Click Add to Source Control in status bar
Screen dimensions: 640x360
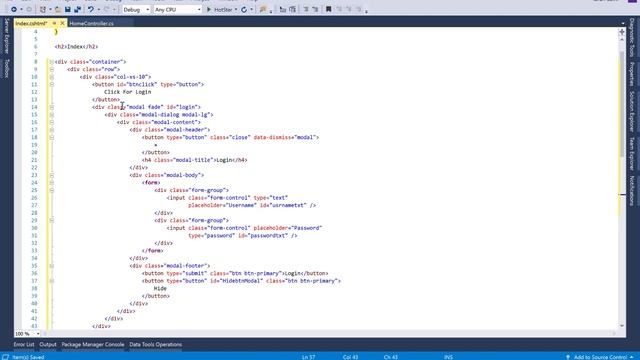point(600,357)
